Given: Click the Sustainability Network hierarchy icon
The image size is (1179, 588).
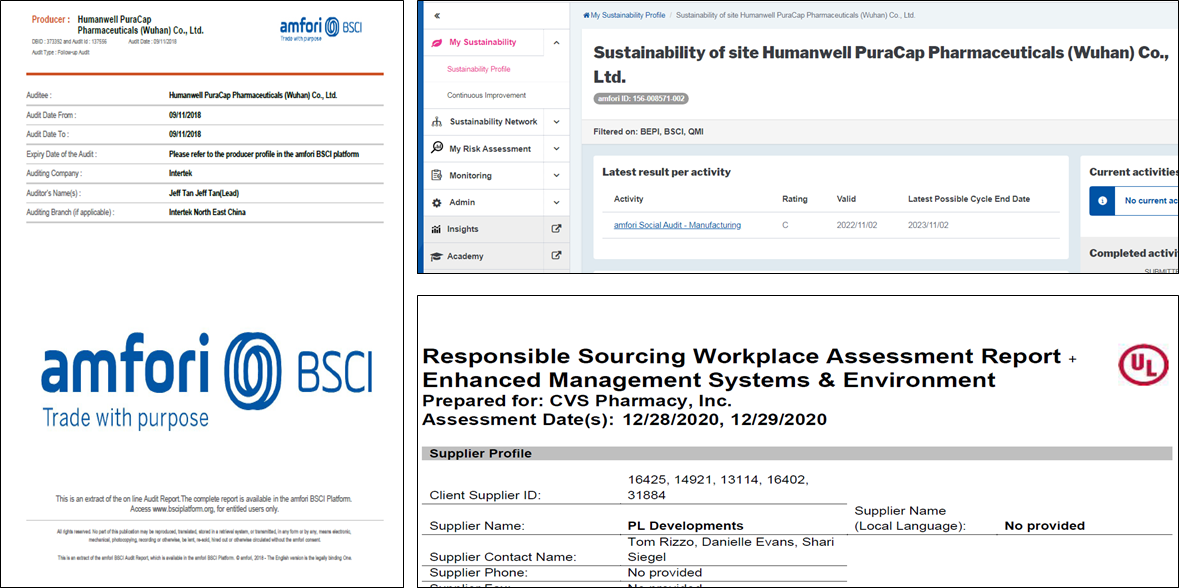Looking at the screenshot, I should [x=437, y=122].
